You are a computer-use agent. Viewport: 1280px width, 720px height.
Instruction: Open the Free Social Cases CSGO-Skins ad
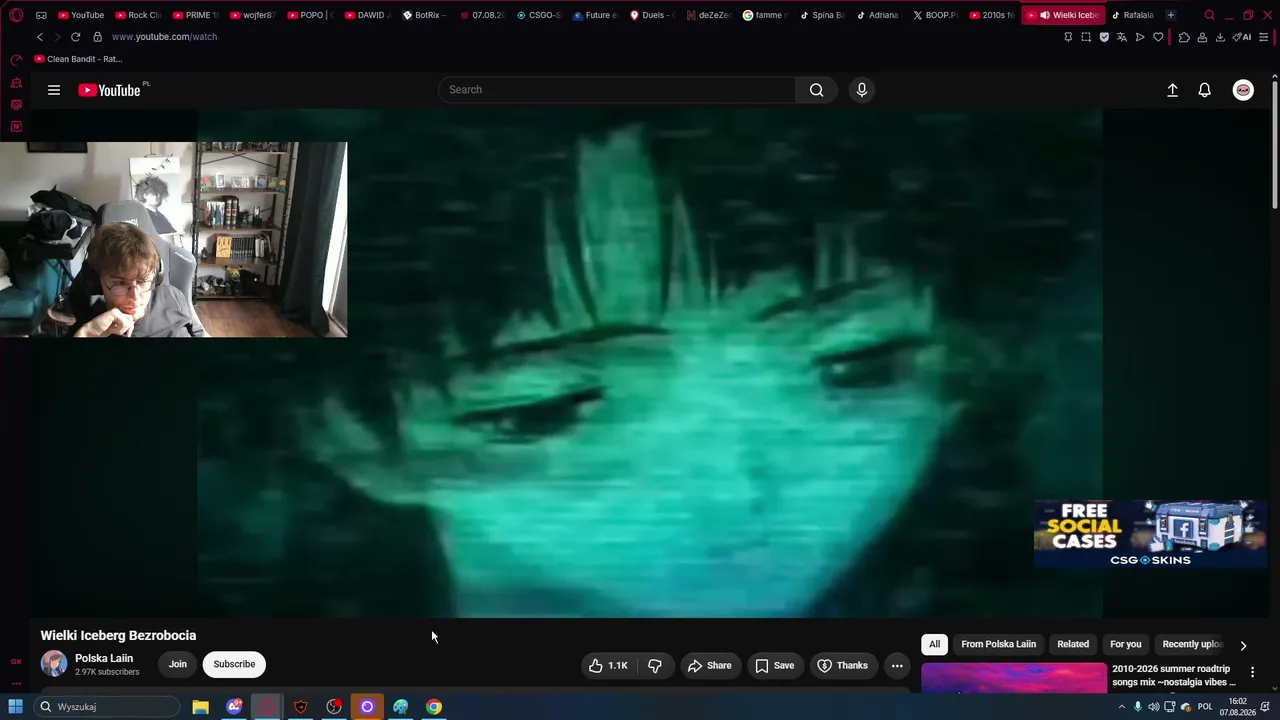[x=1150, y=534]
